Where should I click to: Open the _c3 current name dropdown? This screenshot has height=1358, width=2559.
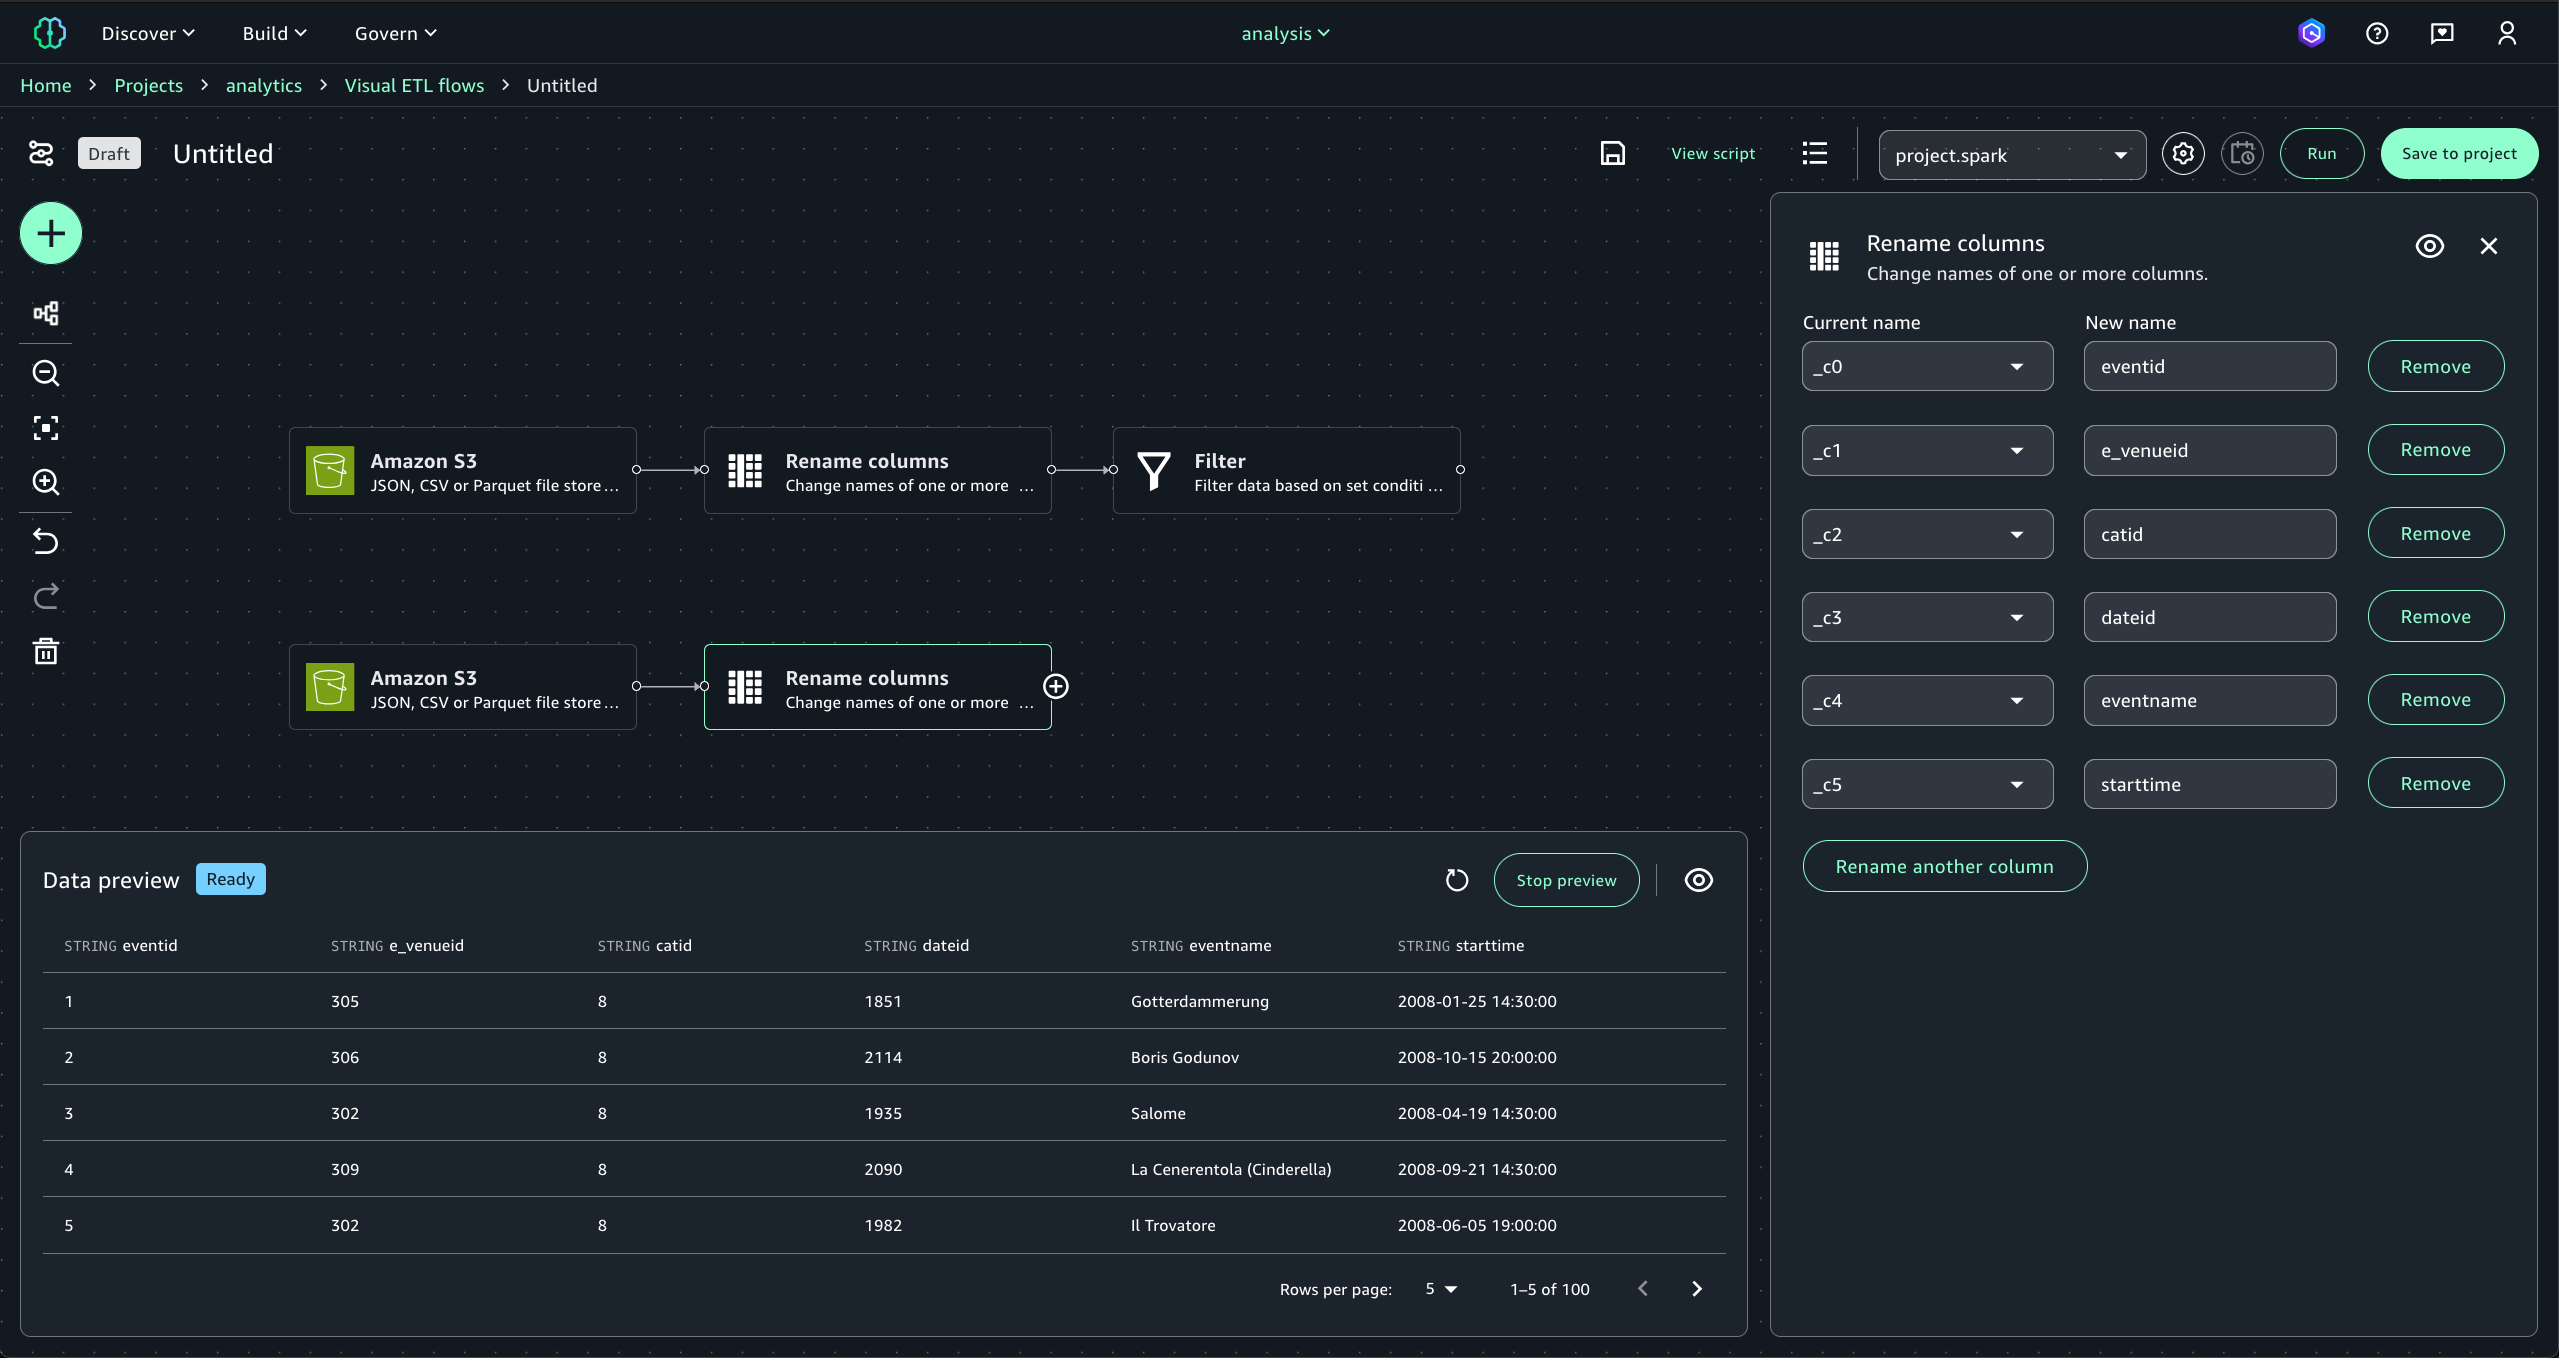(1926, 618)
